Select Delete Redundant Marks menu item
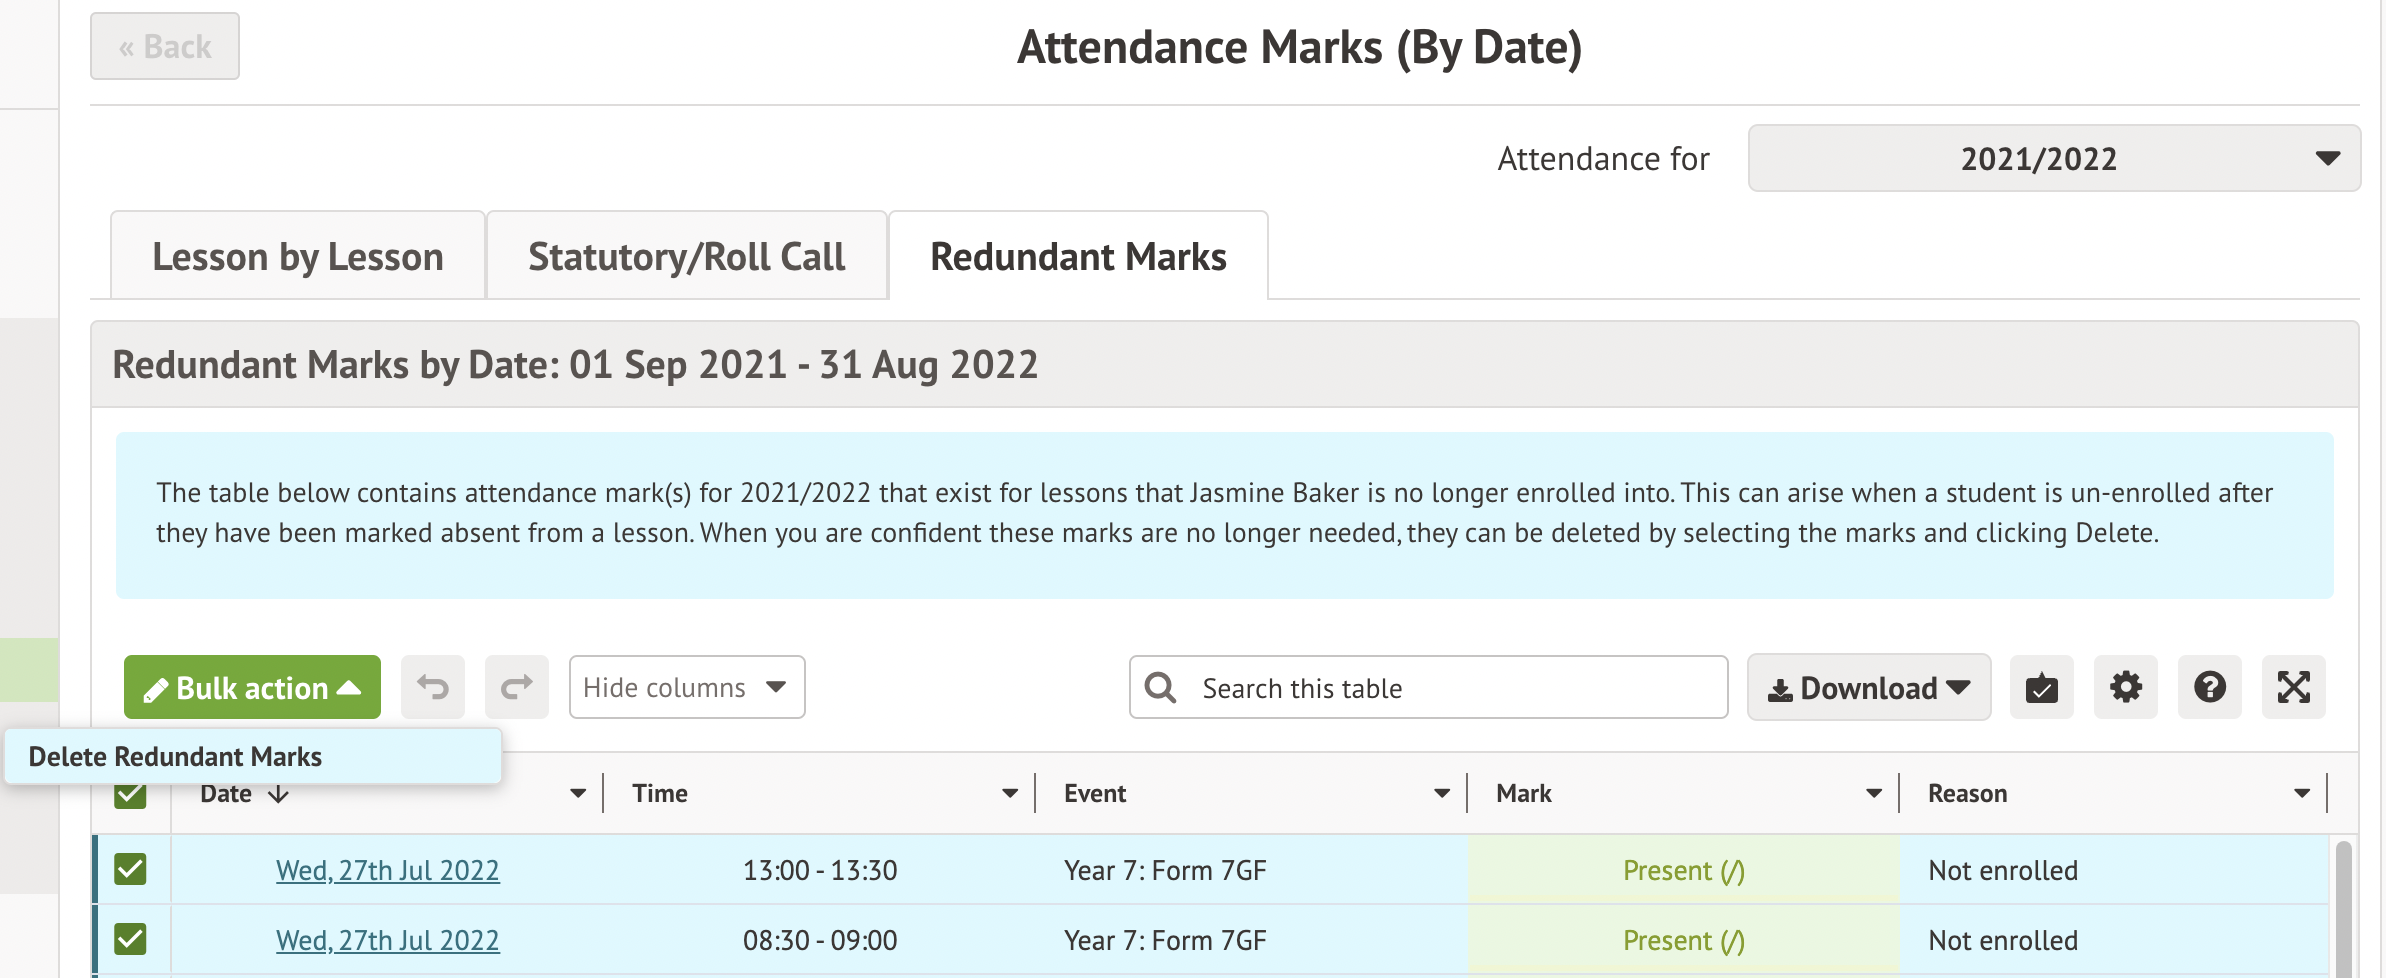Screen dimensions: 2386x978 pyautogui.click(x=176, y=757)
